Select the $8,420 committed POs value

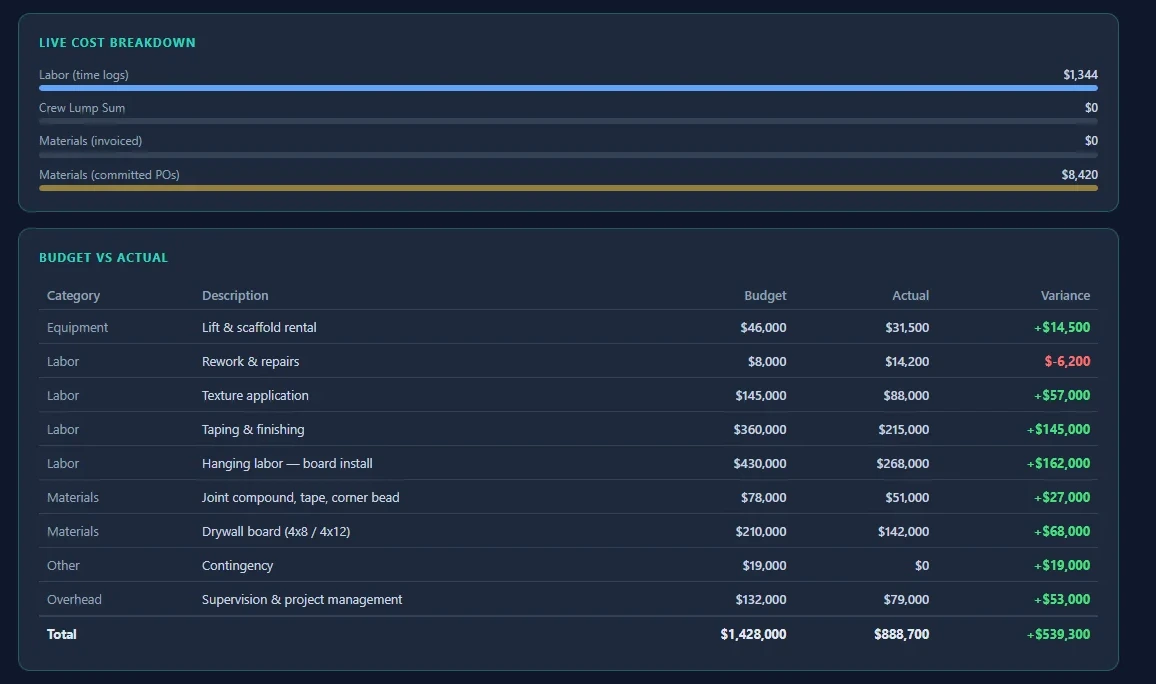pyautogui.click(x=1079, y=175)
